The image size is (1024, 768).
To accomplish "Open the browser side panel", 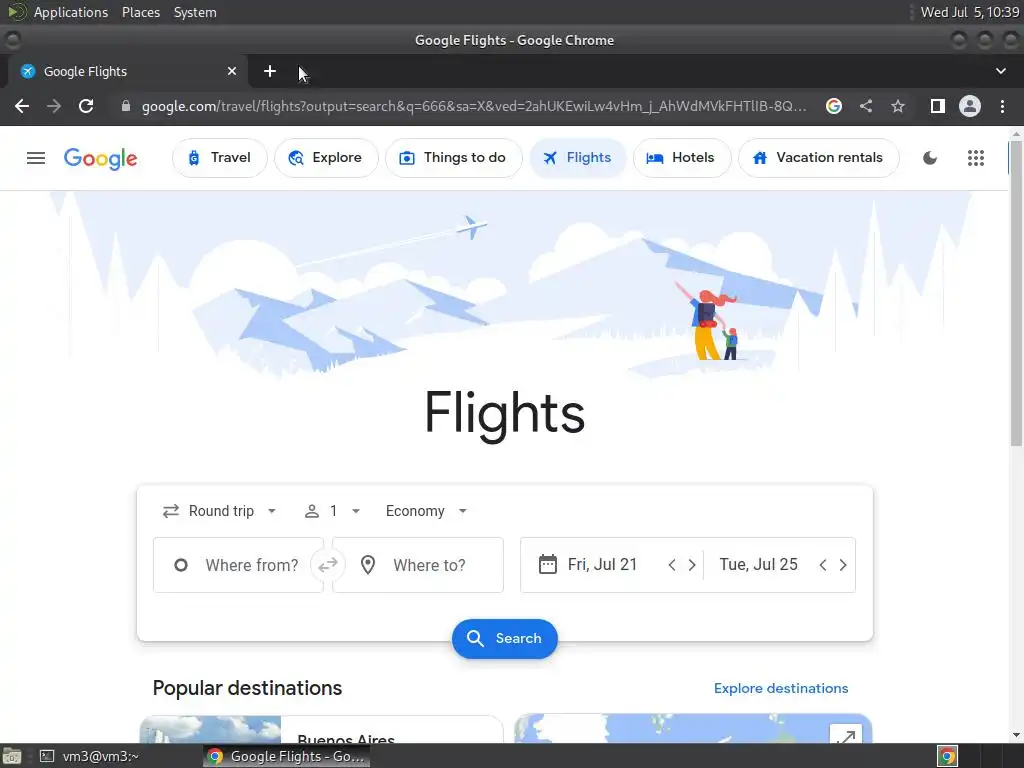I will pos(937,106).
